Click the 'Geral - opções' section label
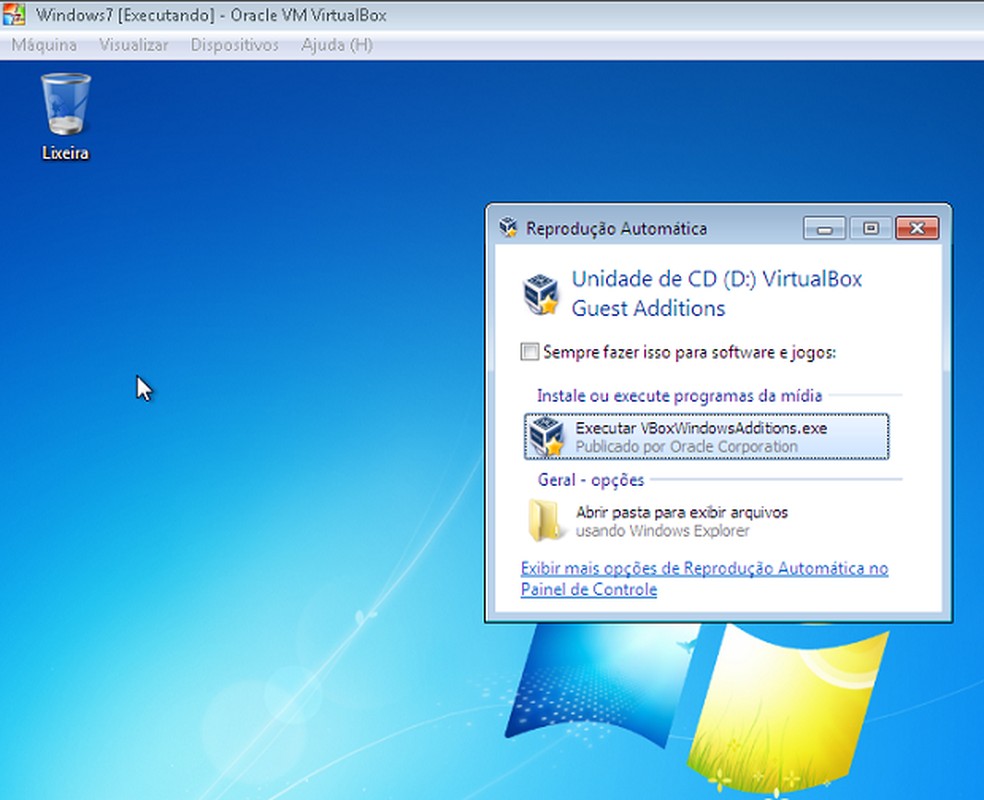This screenshot has width=984, height=800. 591,480
